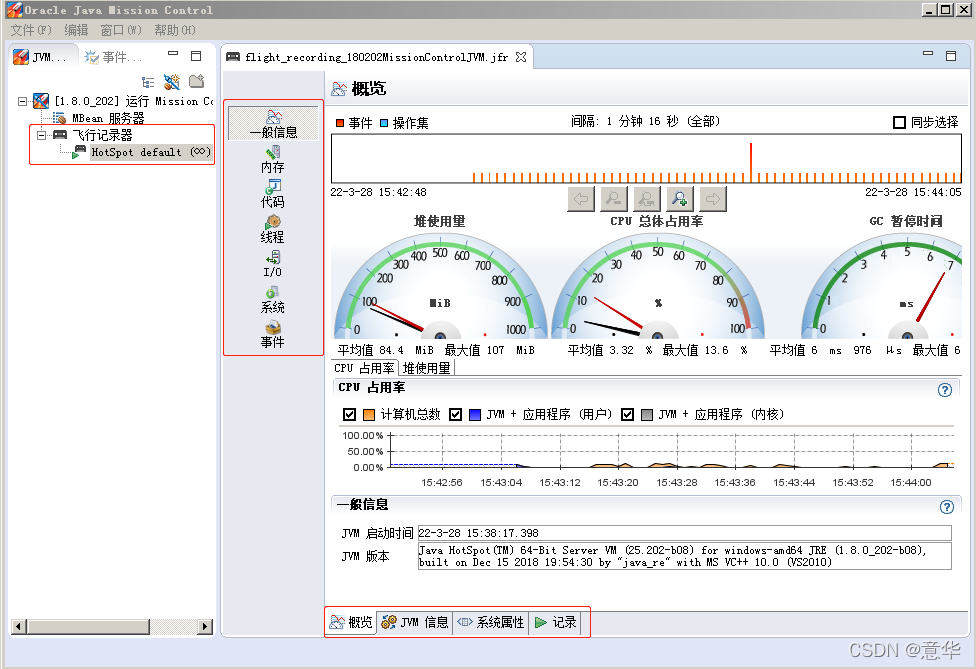976x669 pixels.
Task: Maximize the JVM browser view panel
Action: click(196, 55)
